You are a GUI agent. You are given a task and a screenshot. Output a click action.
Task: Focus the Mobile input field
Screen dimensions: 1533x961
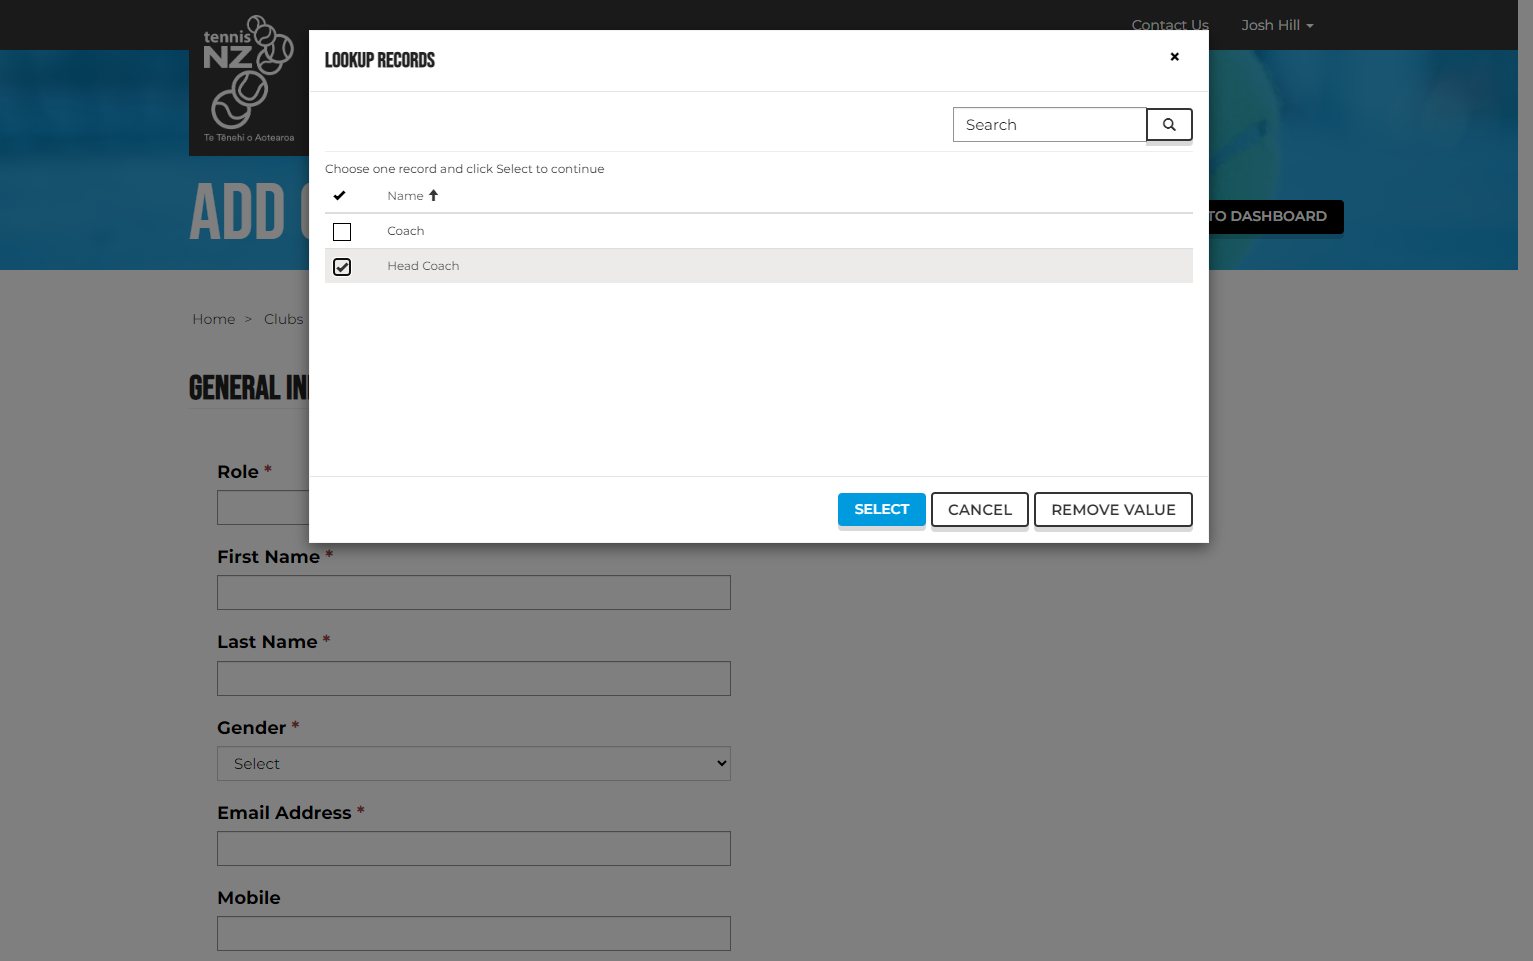[474, 934]
